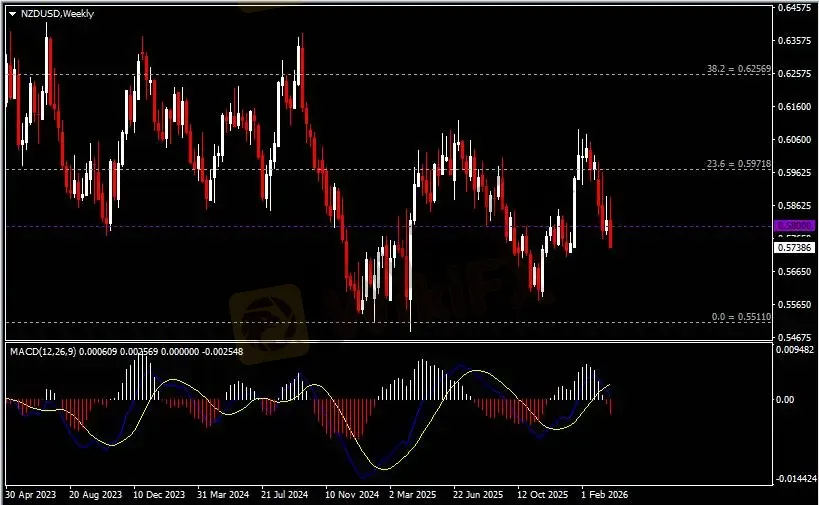This screenshot has height=505, width=819.
Task: Select the 23.6 = 0.59718 Fibonacci level
Action: click(x=738, y=164)
